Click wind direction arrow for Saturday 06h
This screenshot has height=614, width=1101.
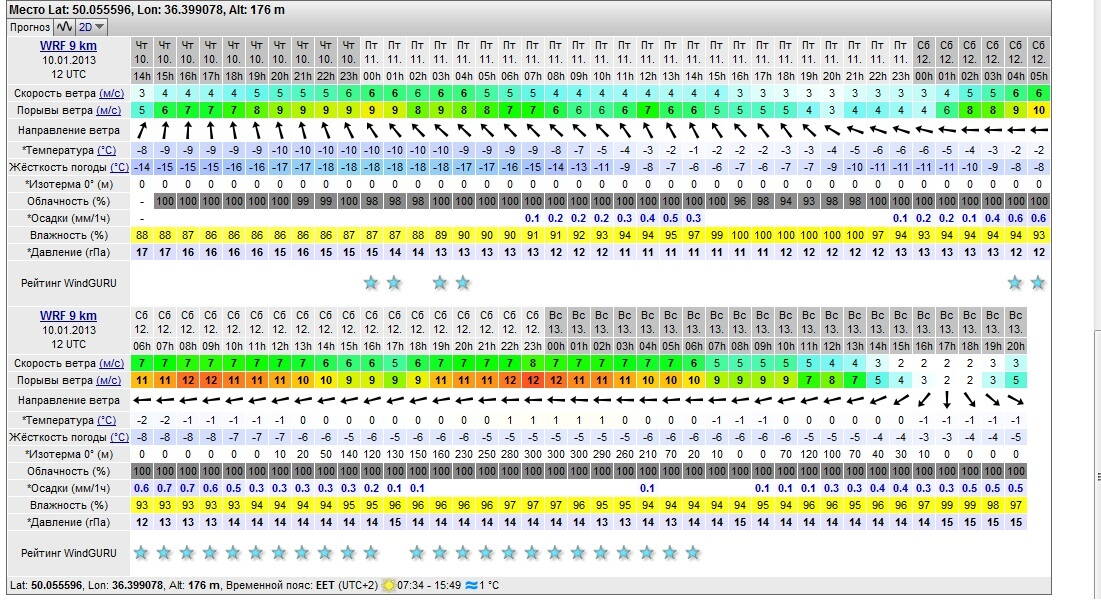(141, 400)
